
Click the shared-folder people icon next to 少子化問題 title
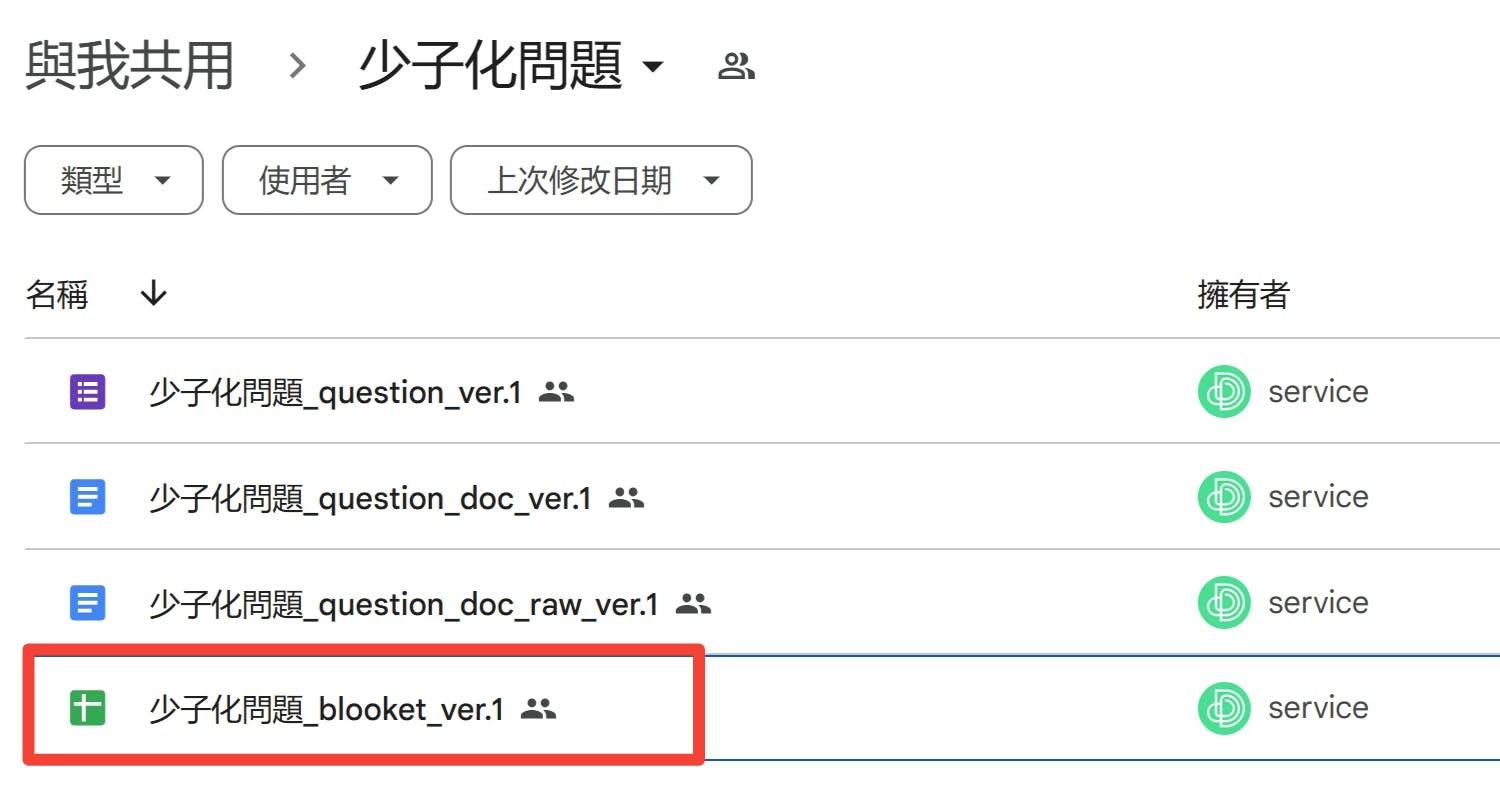[x=737, y=67]
